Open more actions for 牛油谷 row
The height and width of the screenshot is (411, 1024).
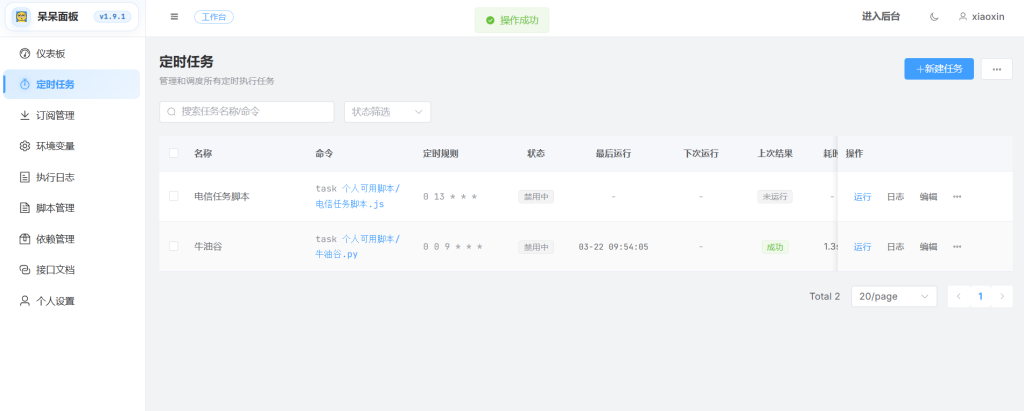pos(957,246)
